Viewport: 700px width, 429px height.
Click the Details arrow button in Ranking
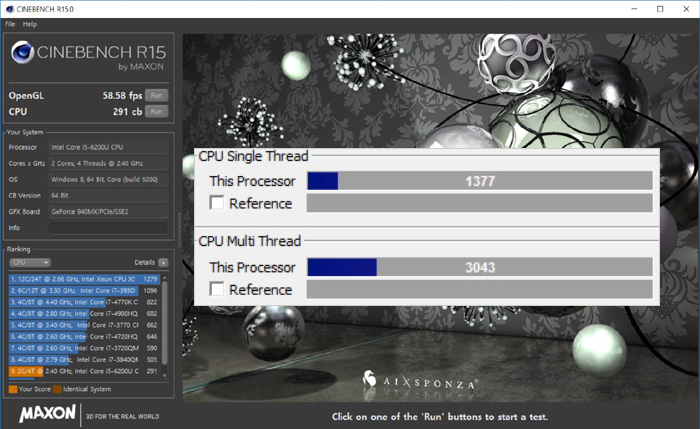[x=163, y=262]
